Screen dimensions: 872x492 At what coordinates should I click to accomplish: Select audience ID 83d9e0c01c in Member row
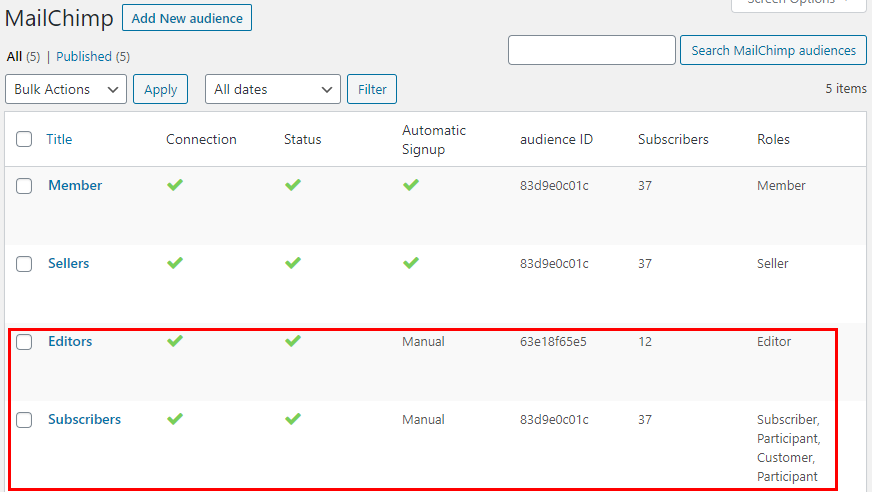pos(554,186)
